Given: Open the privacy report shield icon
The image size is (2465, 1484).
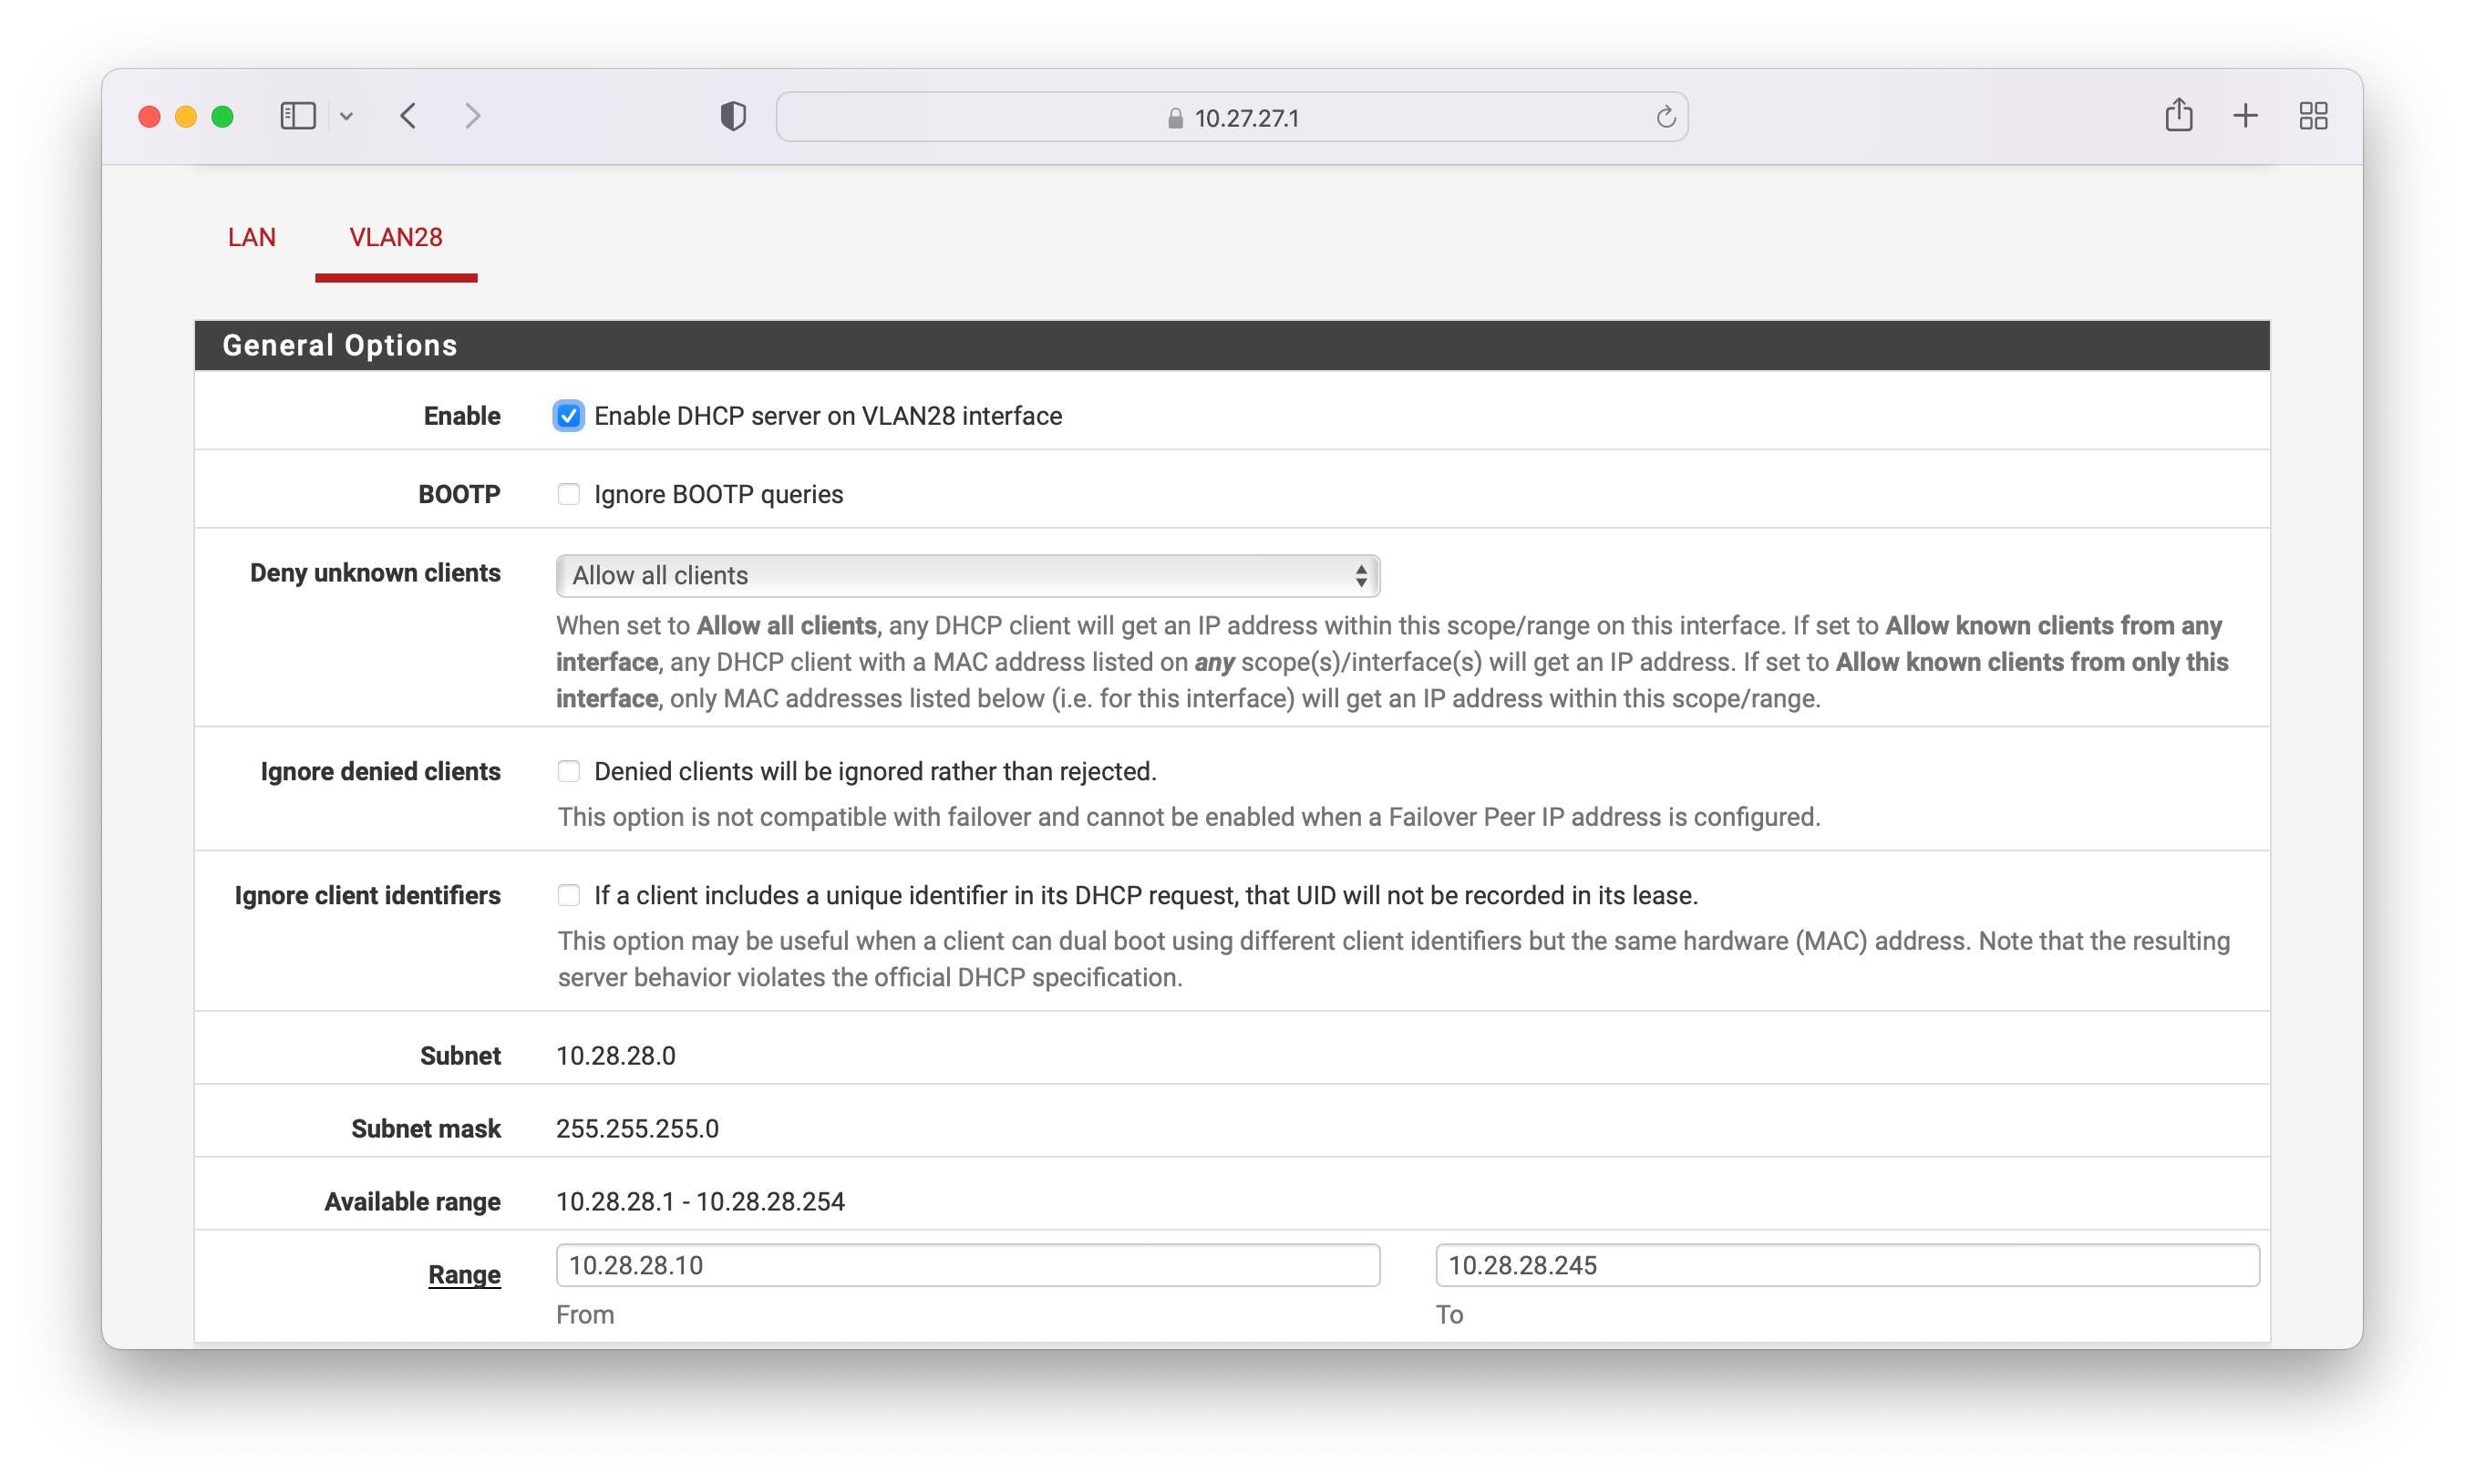Looking at the screenshot, I should click(733, 116).
